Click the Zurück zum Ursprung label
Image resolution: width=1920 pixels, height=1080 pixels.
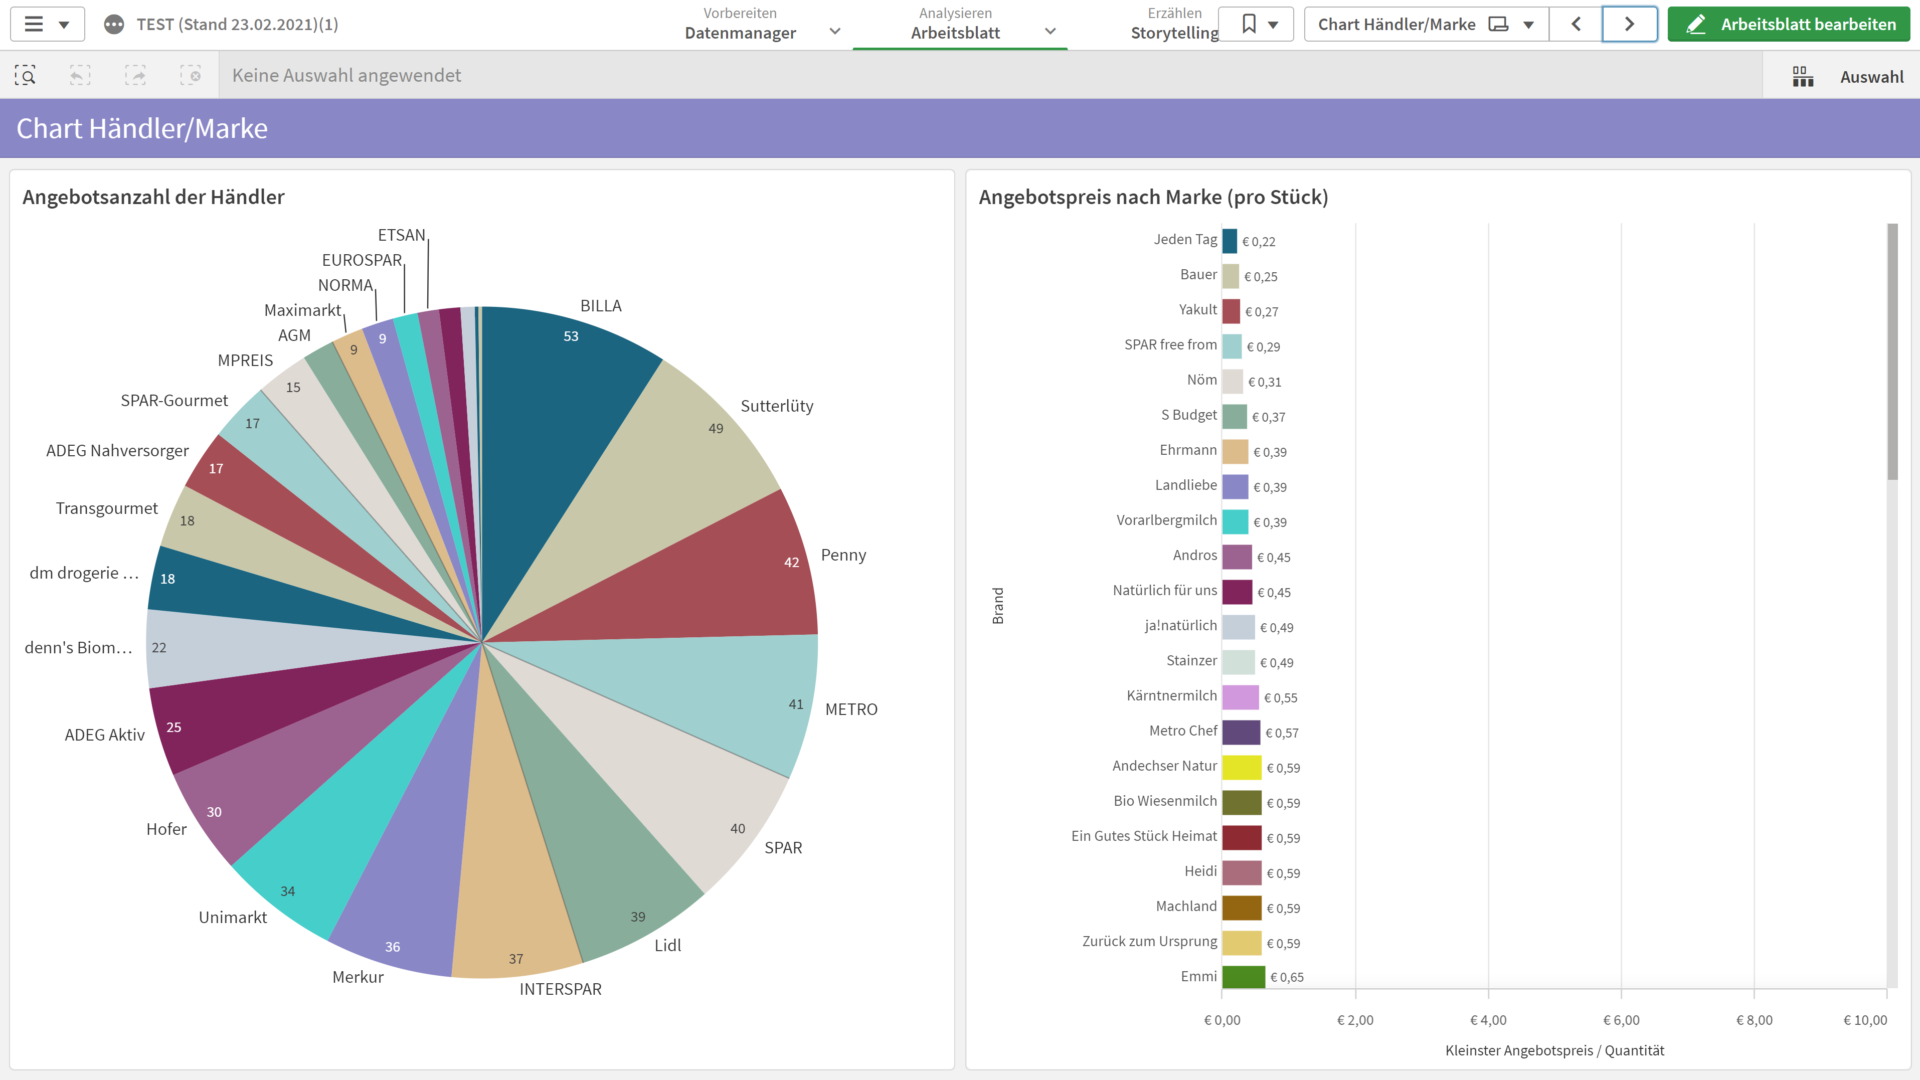1149,941
